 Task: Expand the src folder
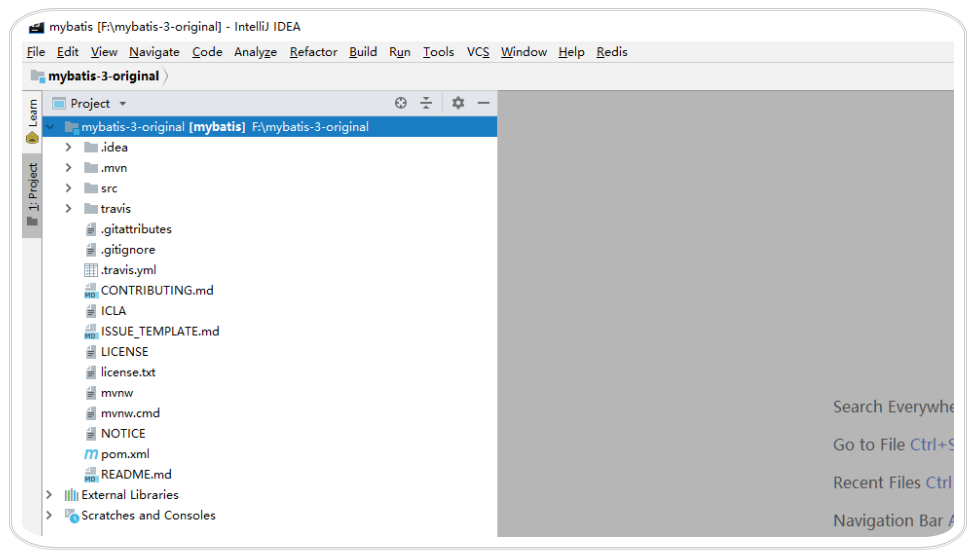click(x=69, y=189)
